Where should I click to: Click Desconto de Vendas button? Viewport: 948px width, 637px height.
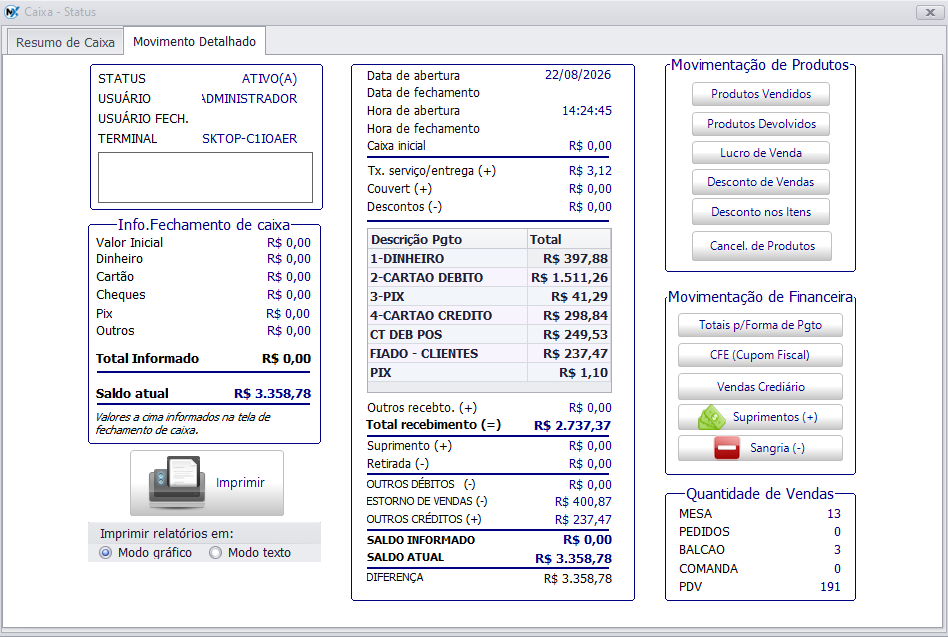point(761,182)
